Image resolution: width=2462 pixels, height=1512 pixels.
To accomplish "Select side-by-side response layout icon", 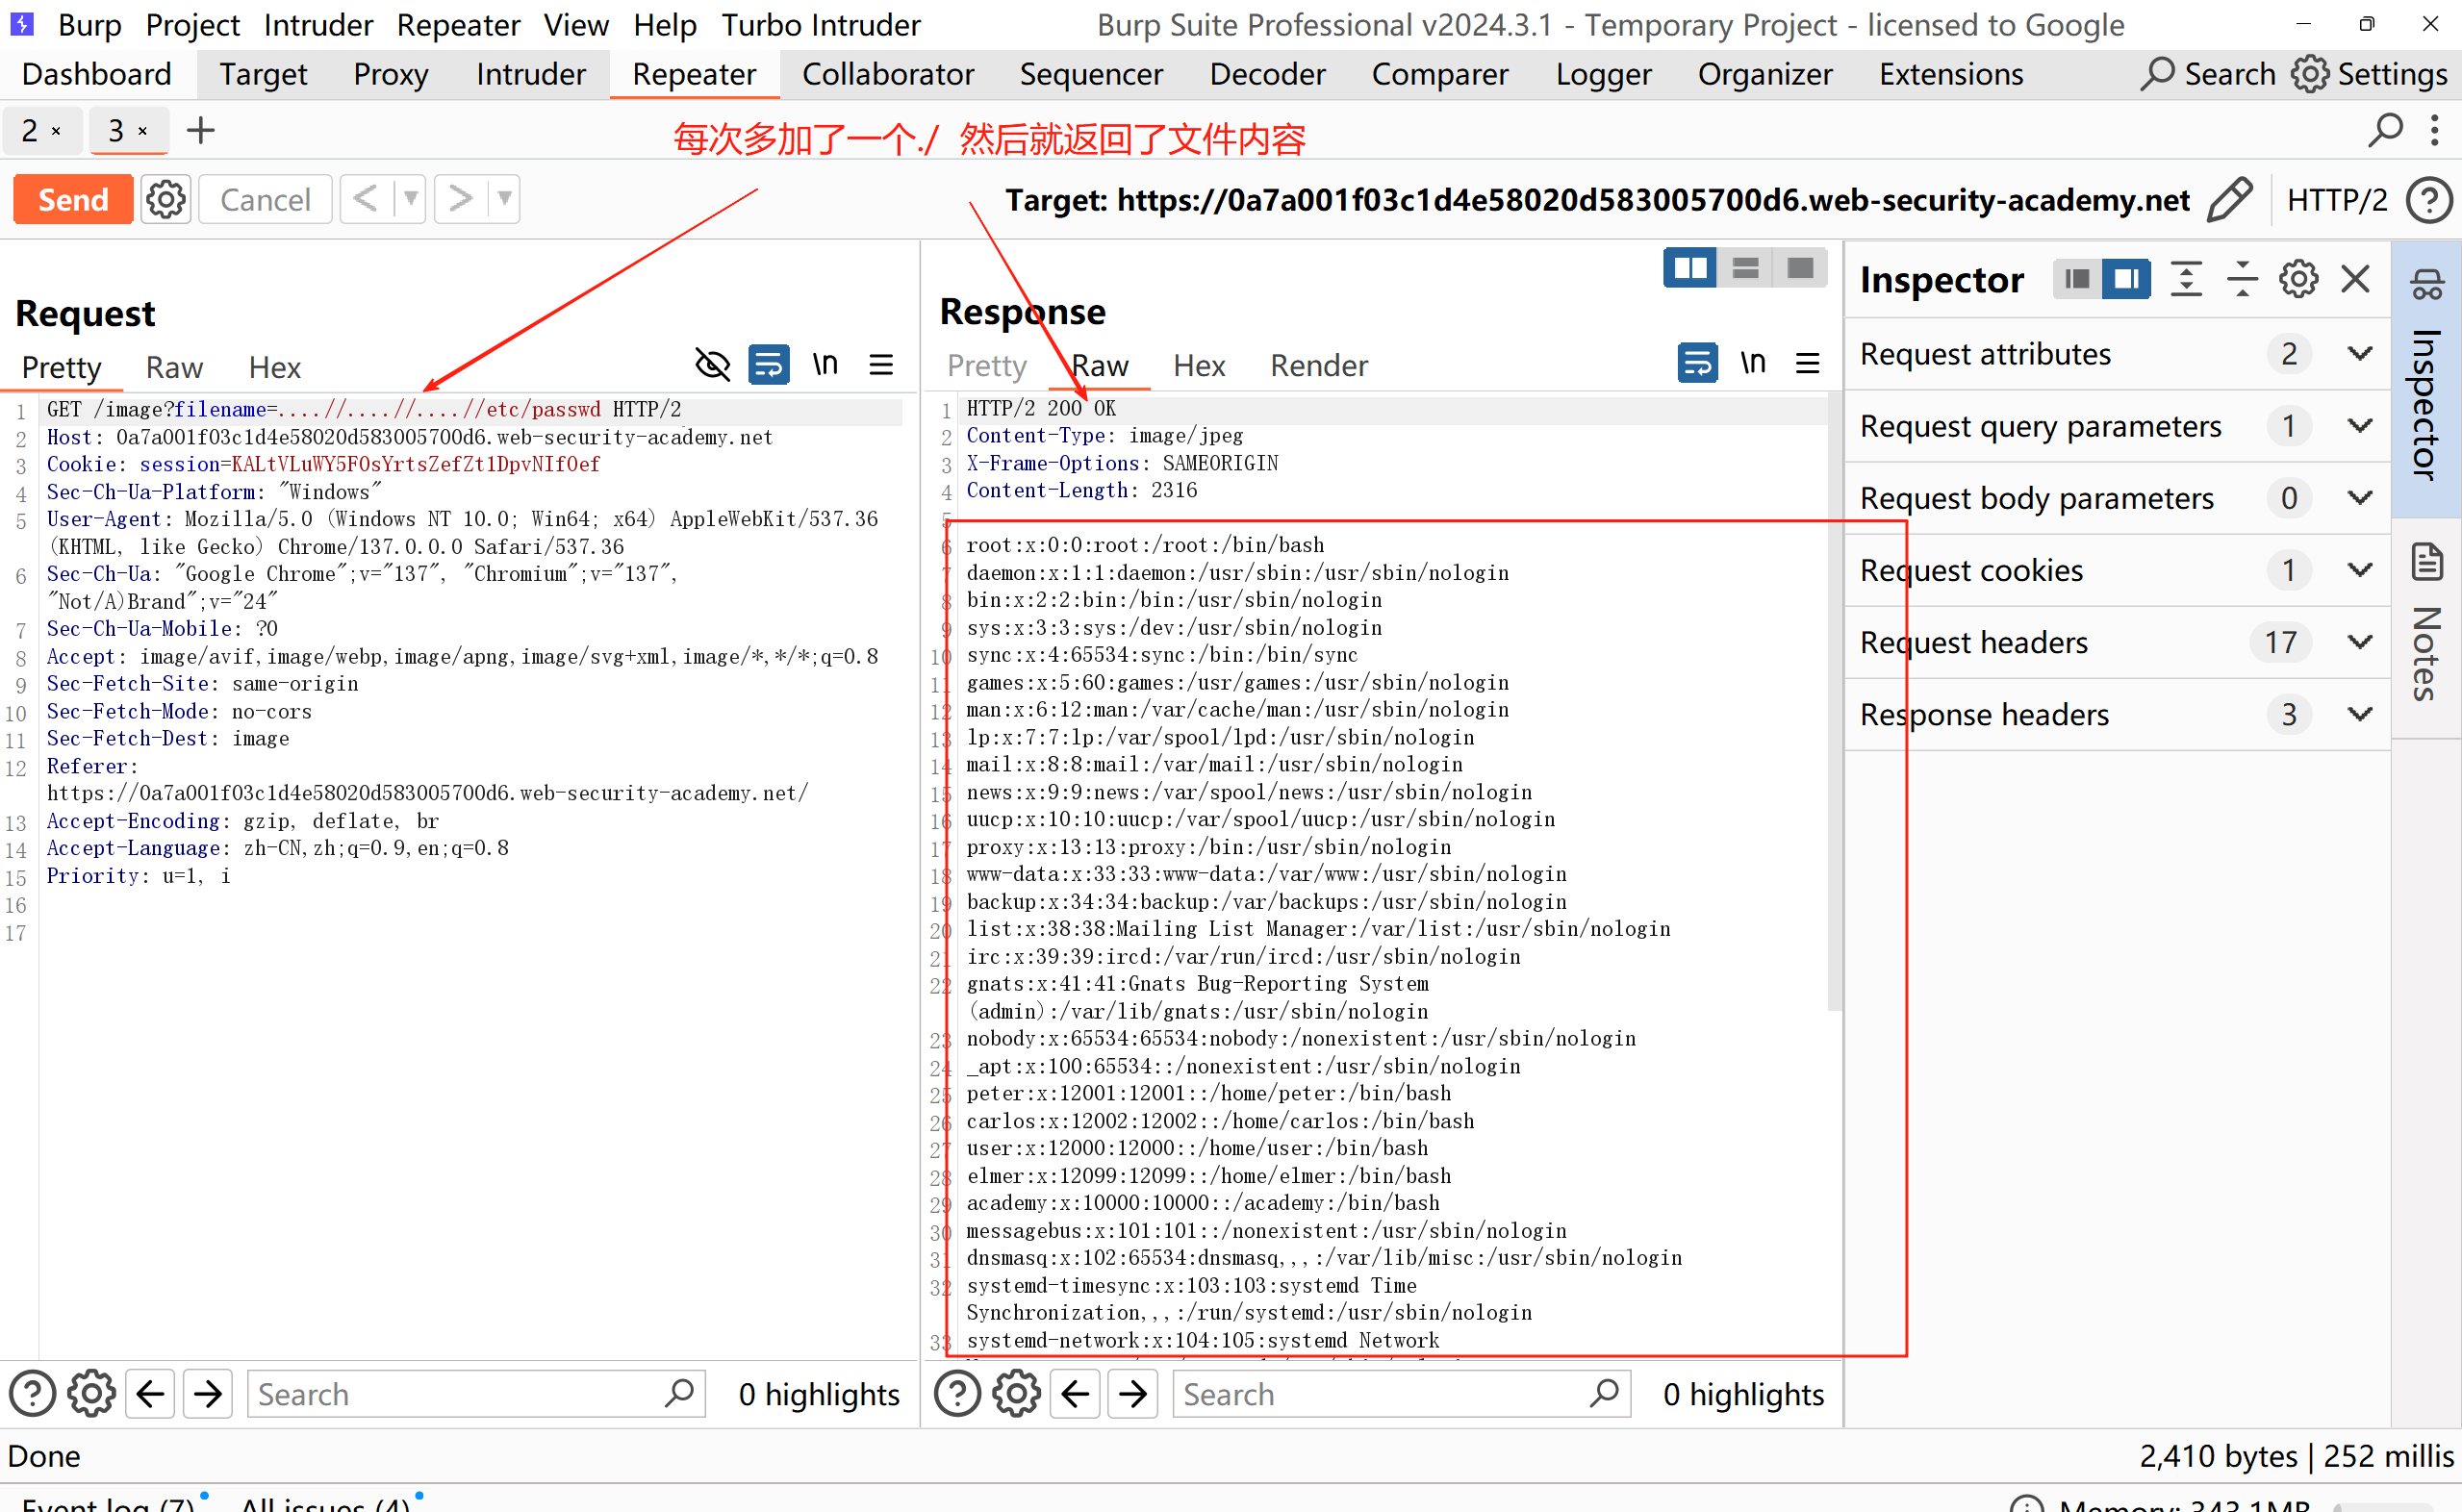I will [x=1690, y=268].
